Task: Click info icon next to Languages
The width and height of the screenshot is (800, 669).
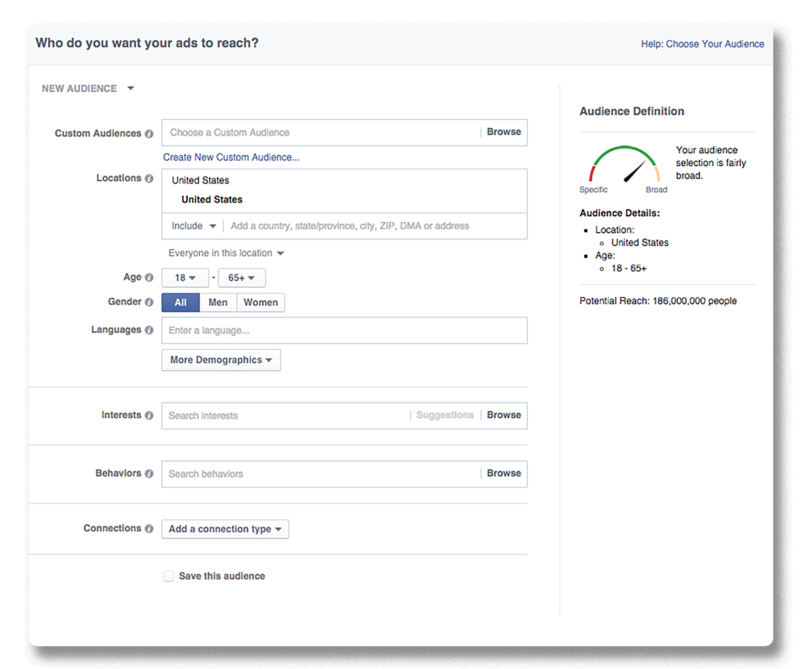Action: point(149,330)
